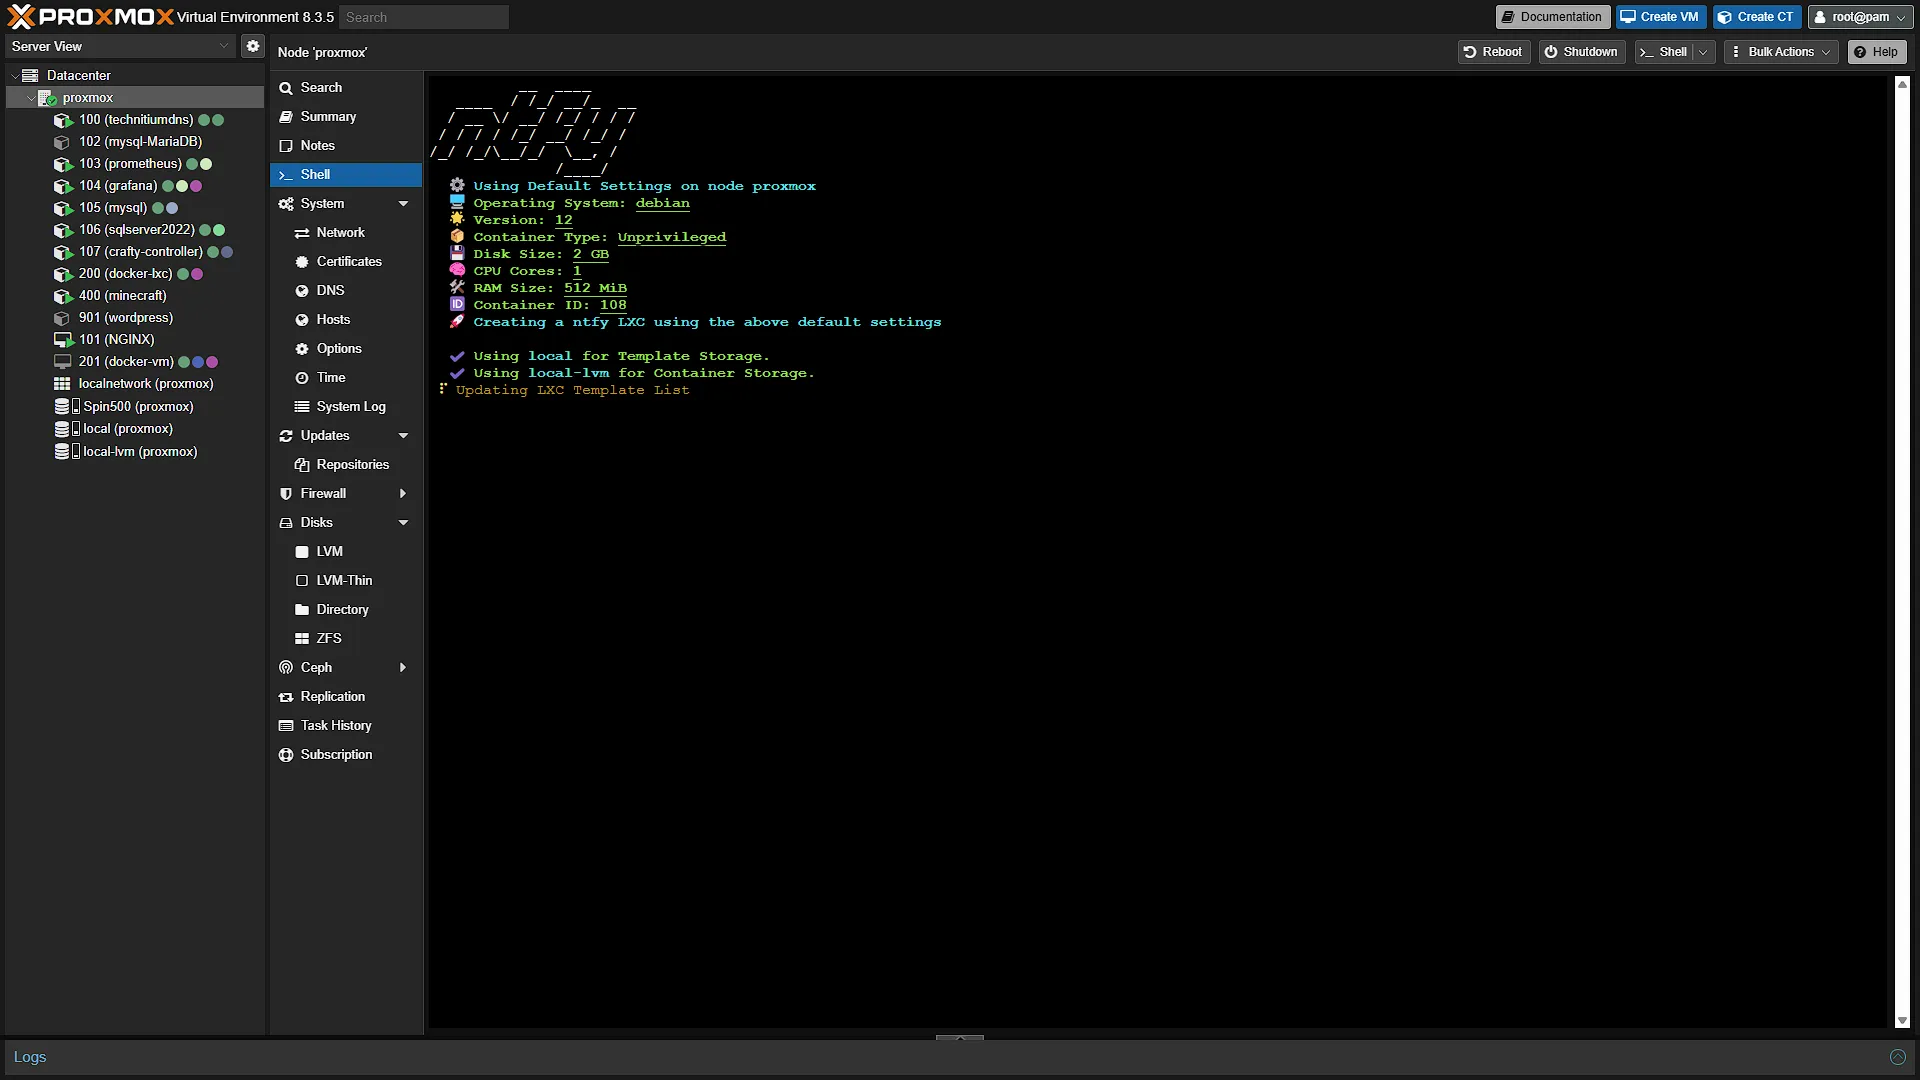The height and width of the screenshot is (1080, 1920).
Task: Click the Firewall shield icon
Action: tap(286, 494)
